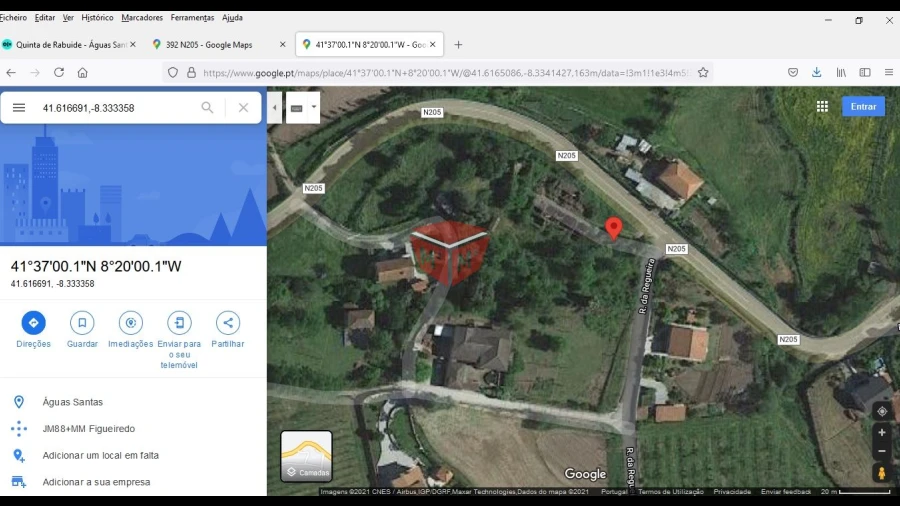Bookmark page with the star icon
The height and width of the screenshot is (506, 900).
tap(703, 73)
